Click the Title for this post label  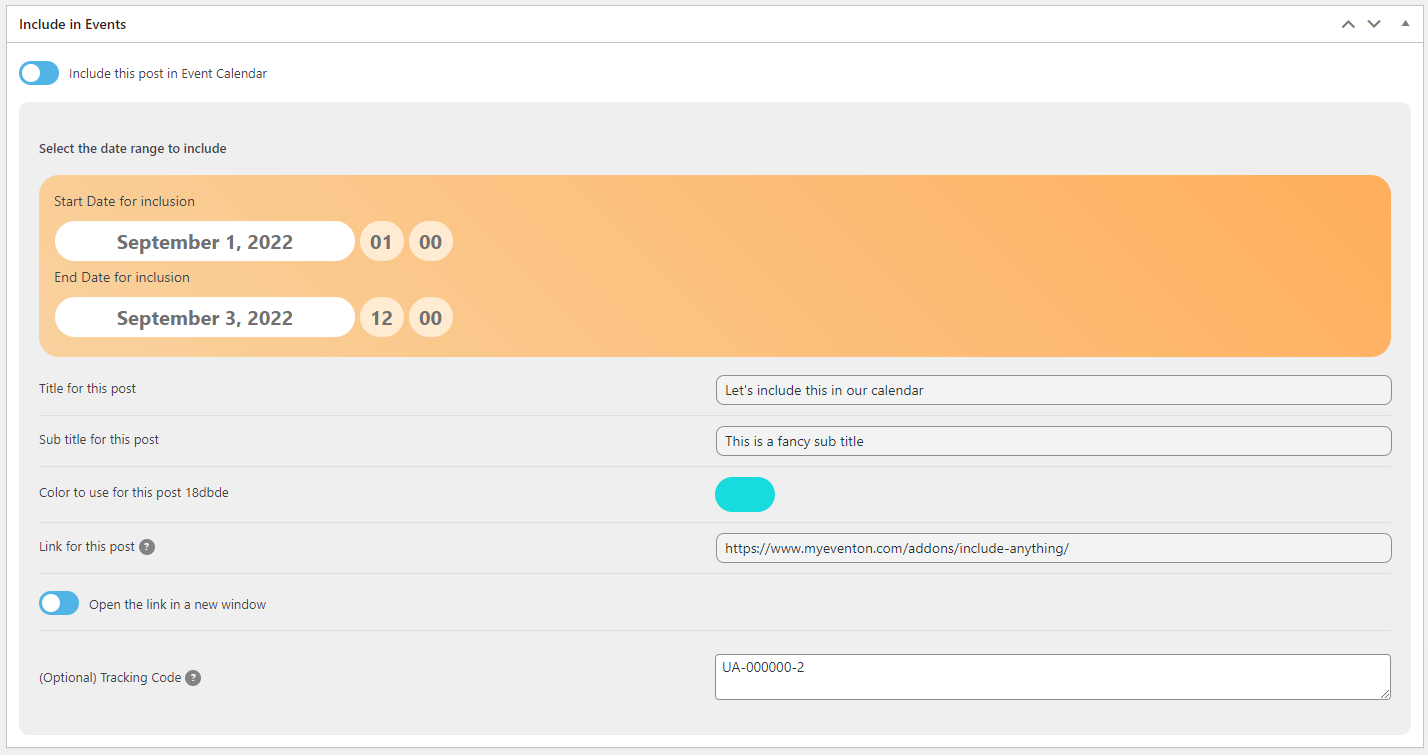[x=88, y=388]
